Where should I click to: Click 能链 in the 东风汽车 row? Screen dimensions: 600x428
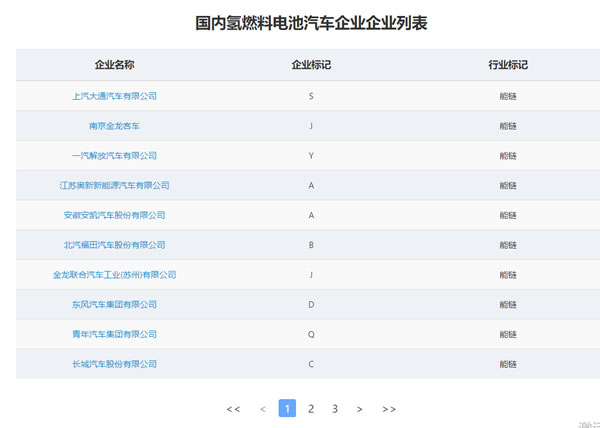point(508,304)
